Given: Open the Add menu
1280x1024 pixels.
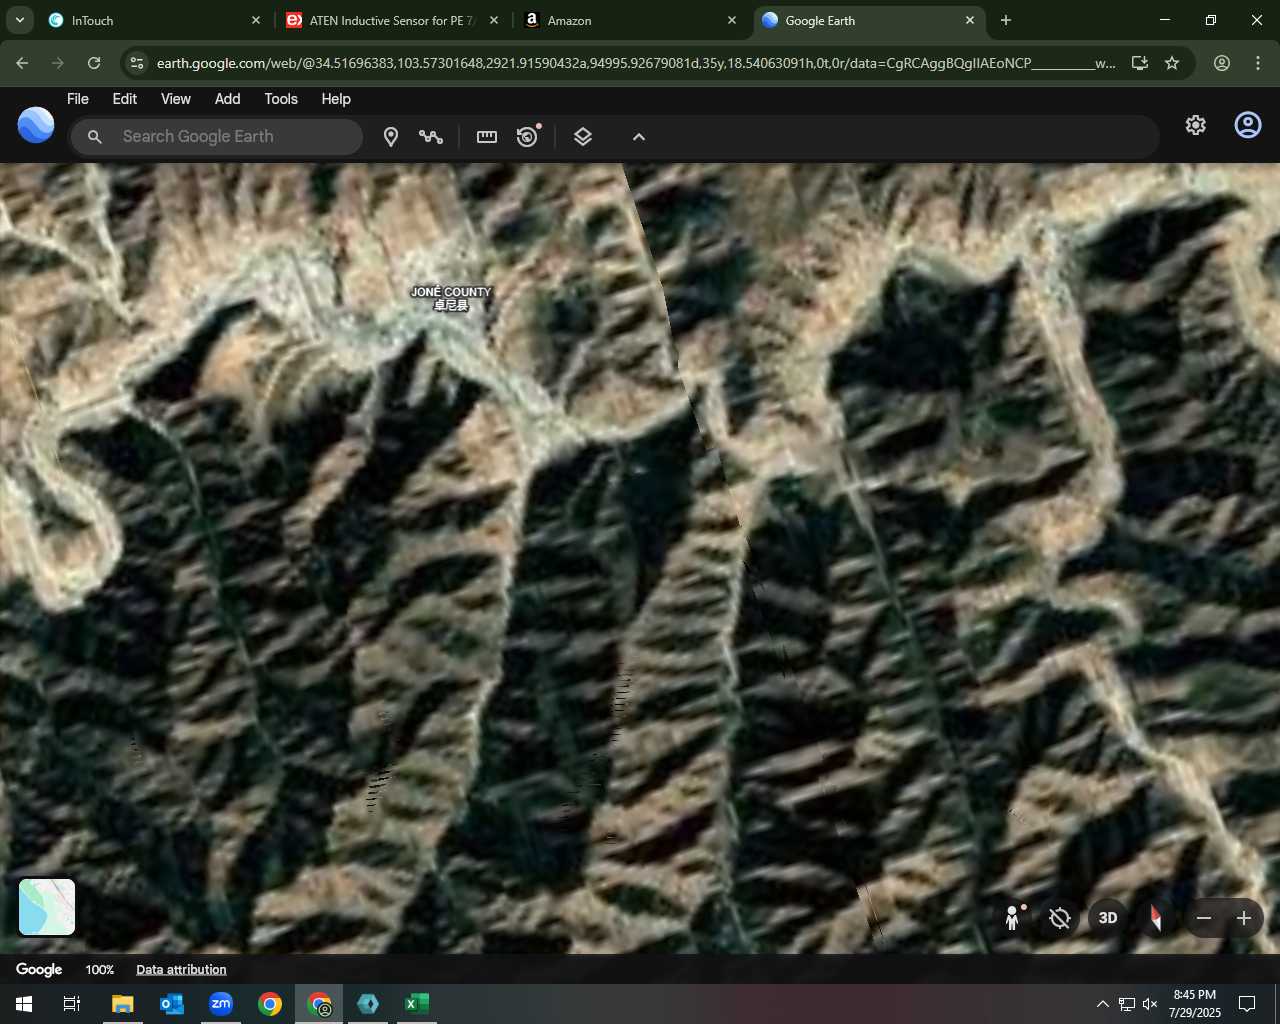Looking at the screenshot, I should (x=228, y=99).
